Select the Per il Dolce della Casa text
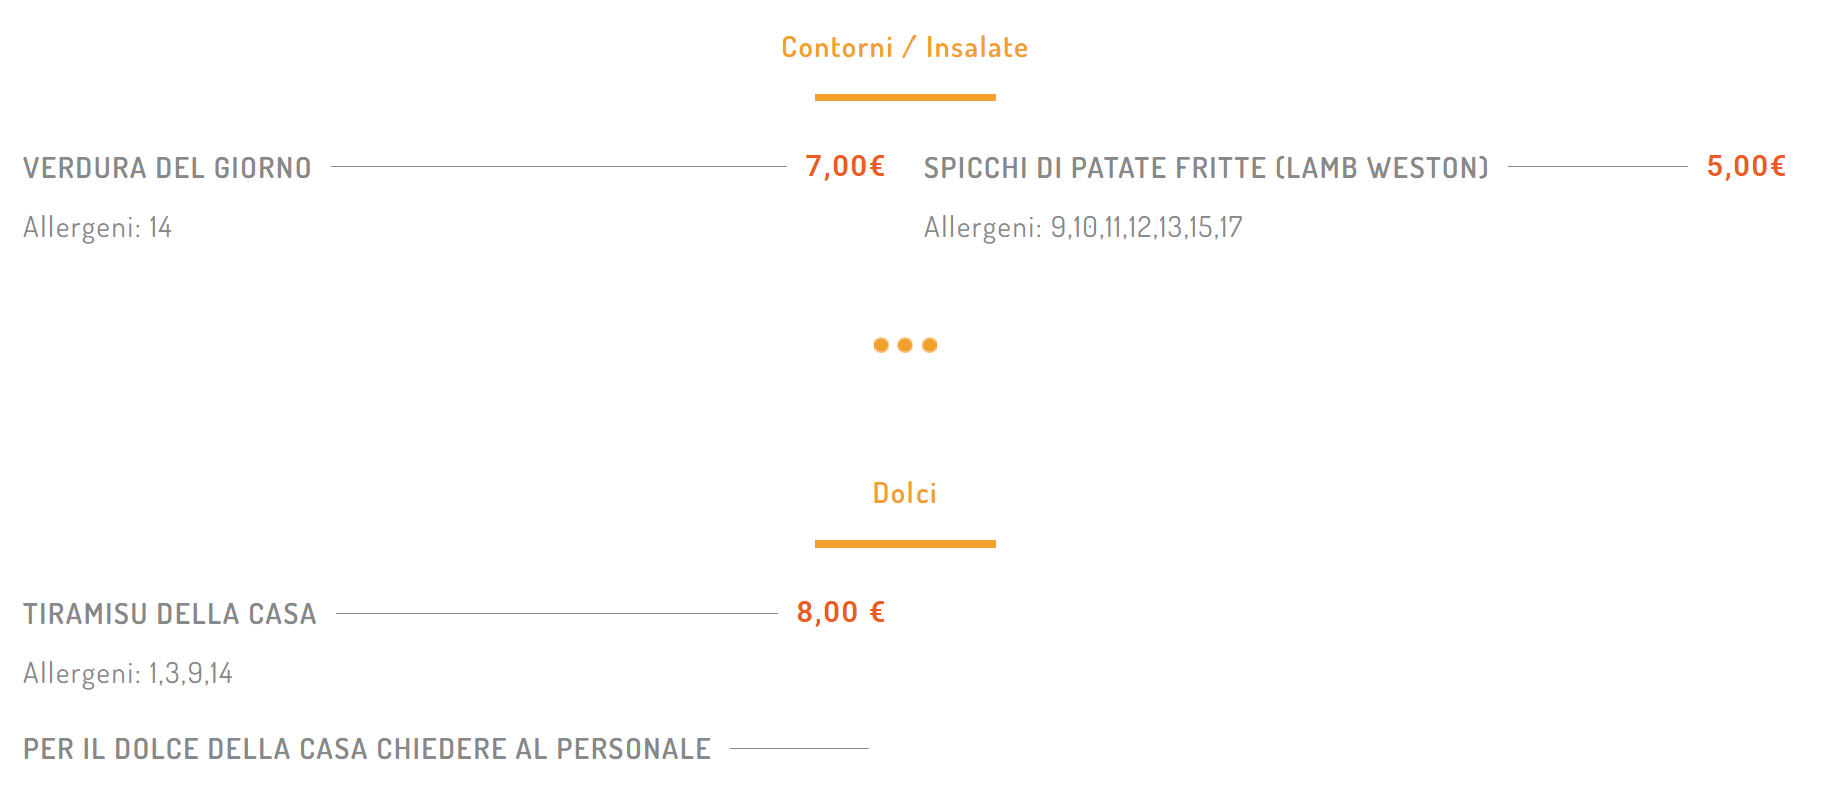1822x808 pixels. click(366, 749)
